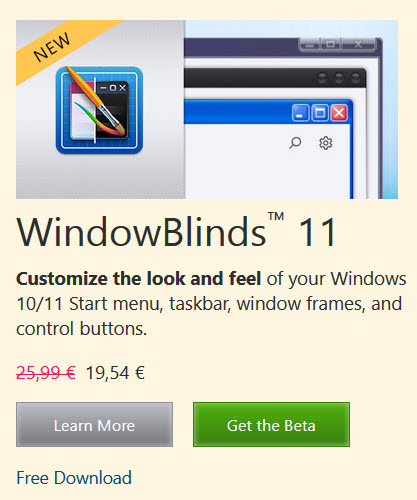Click the magnifier search icon in preview
Viewport: 417px width, 500px height.
tap(295, 143)
